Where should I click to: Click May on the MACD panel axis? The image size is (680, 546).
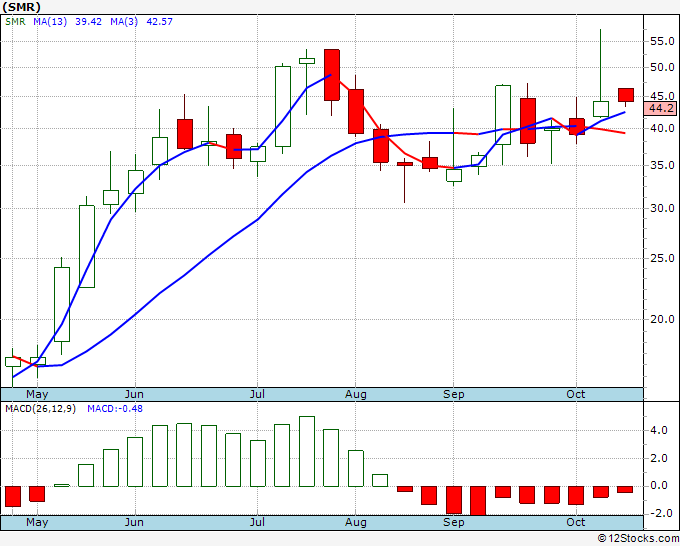(x=37, y=522)
